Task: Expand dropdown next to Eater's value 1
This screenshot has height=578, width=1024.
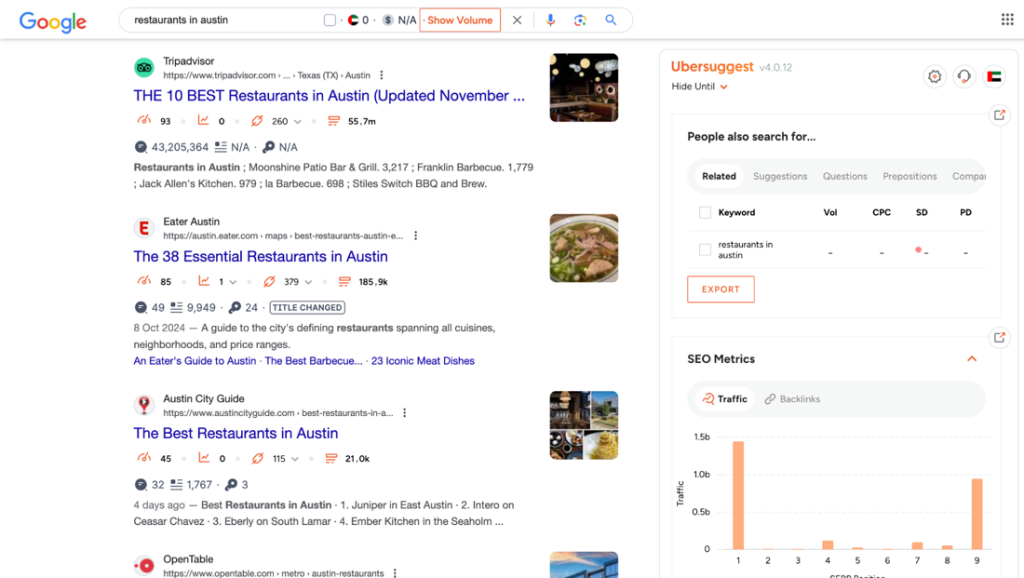Action: coord(232,282)
